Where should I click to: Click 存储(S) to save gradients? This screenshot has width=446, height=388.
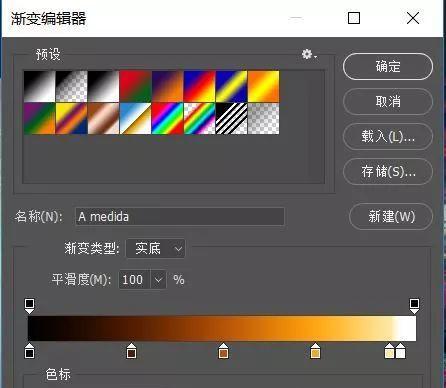[x=388, y=171]
